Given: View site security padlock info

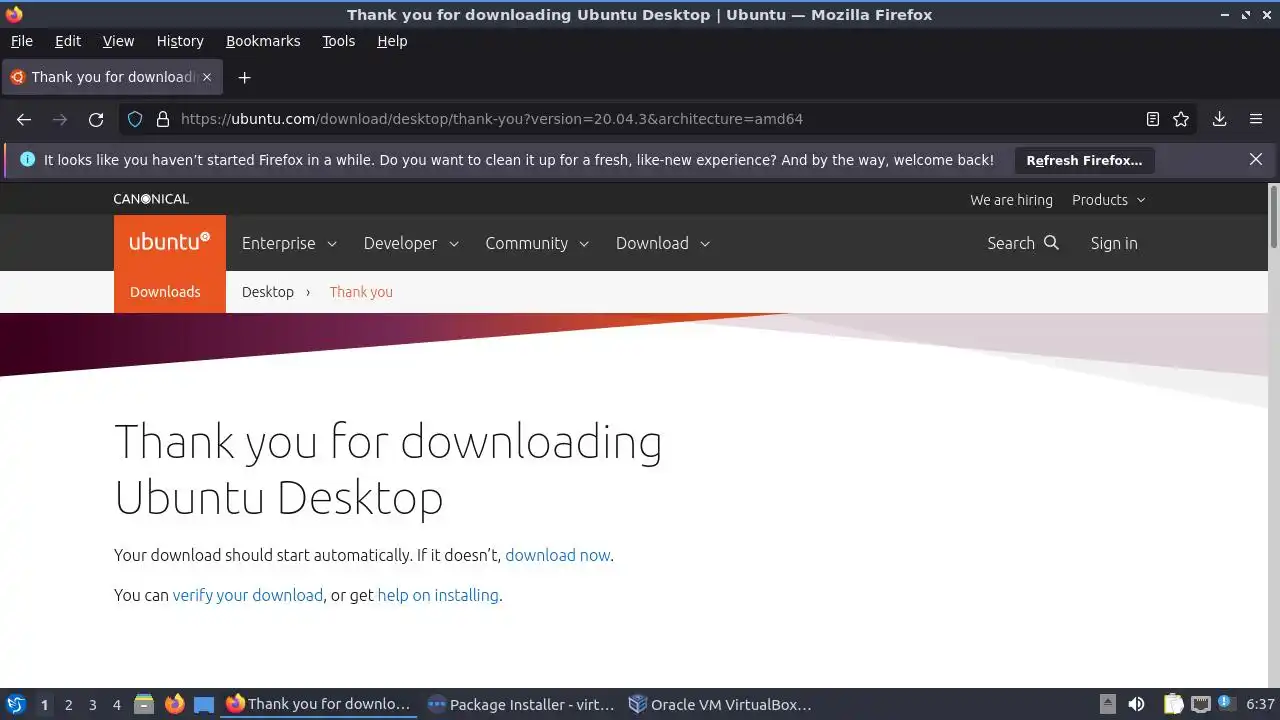Looking at the screenshot, I should click(163, 119).
